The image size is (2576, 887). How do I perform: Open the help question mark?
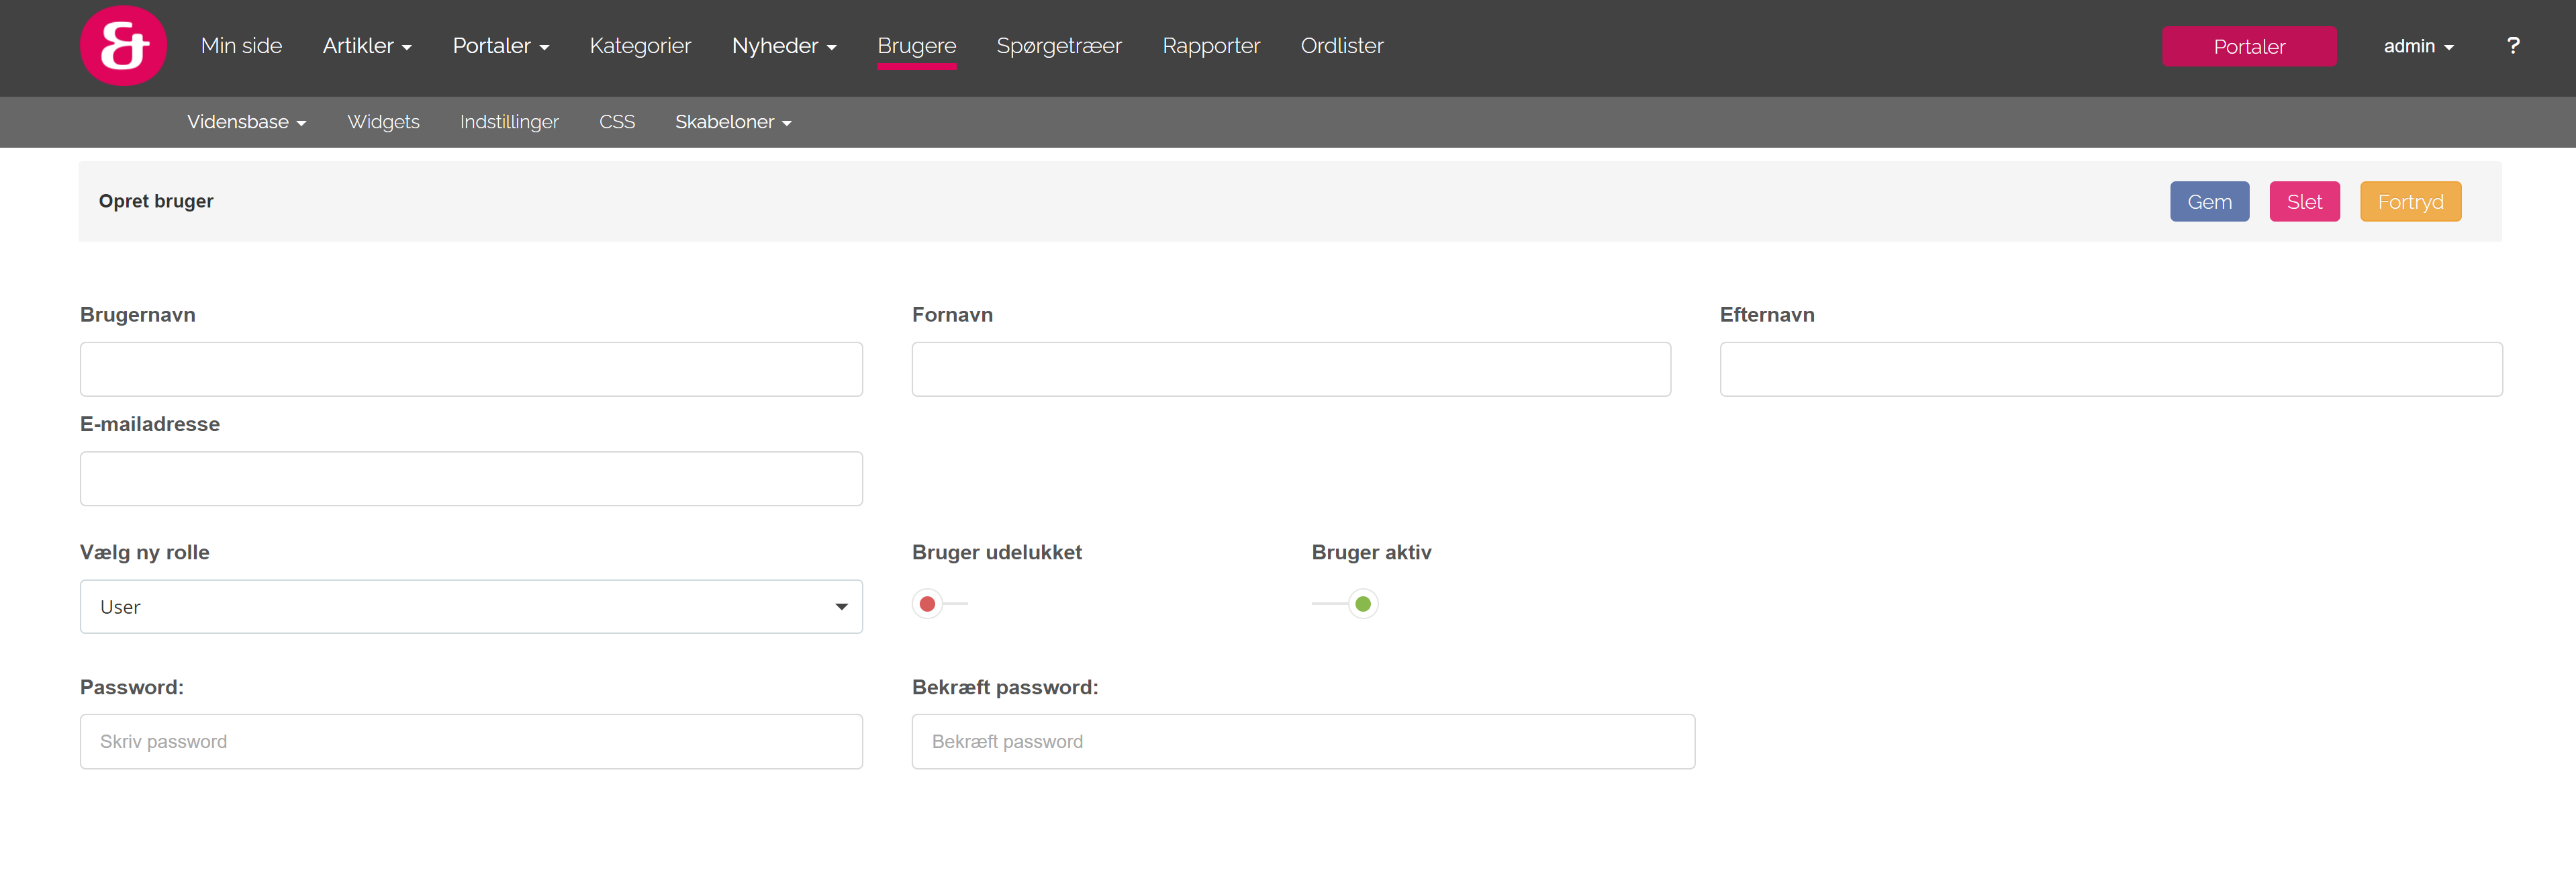2512,46
